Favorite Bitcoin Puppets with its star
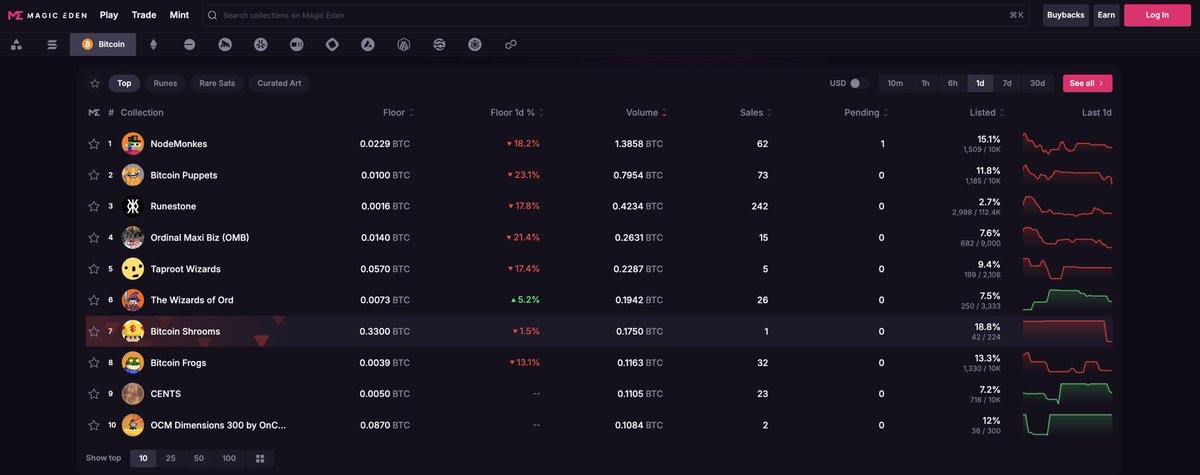This screenshot has width=1200, height=475. (94, 175)
